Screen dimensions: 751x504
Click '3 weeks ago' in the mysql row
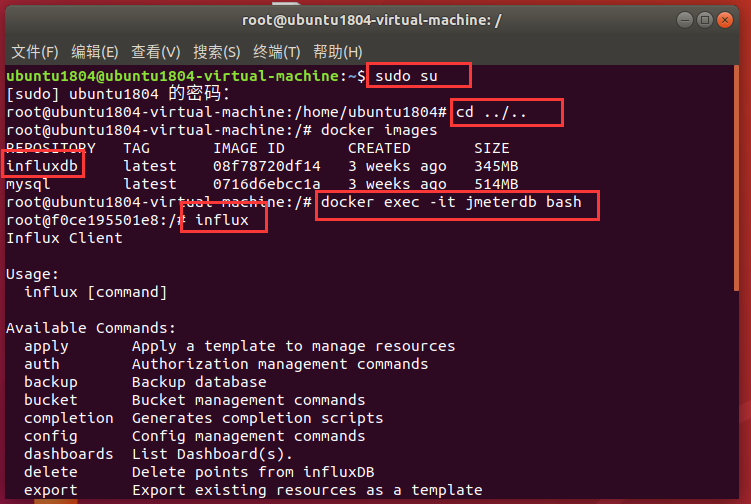(x=397, y=184)
